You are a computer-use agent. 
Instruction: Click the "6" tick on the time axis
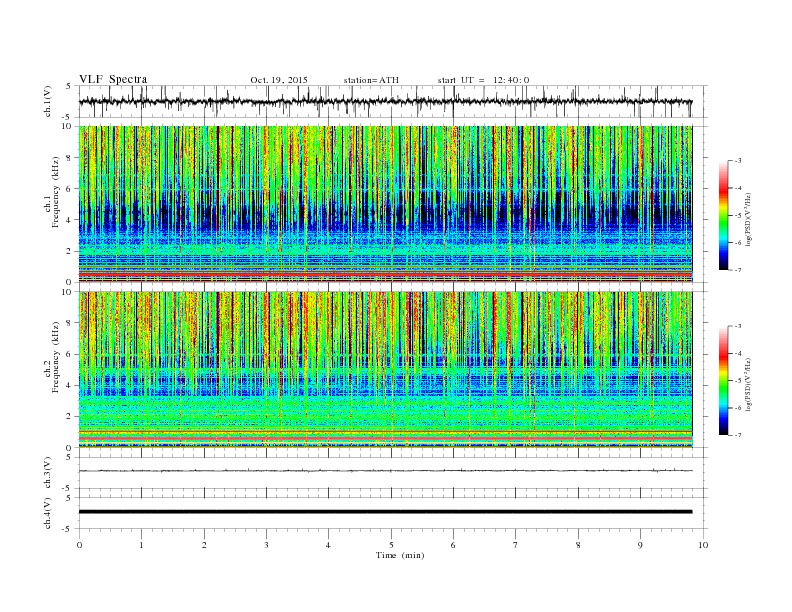coord(453,545)
